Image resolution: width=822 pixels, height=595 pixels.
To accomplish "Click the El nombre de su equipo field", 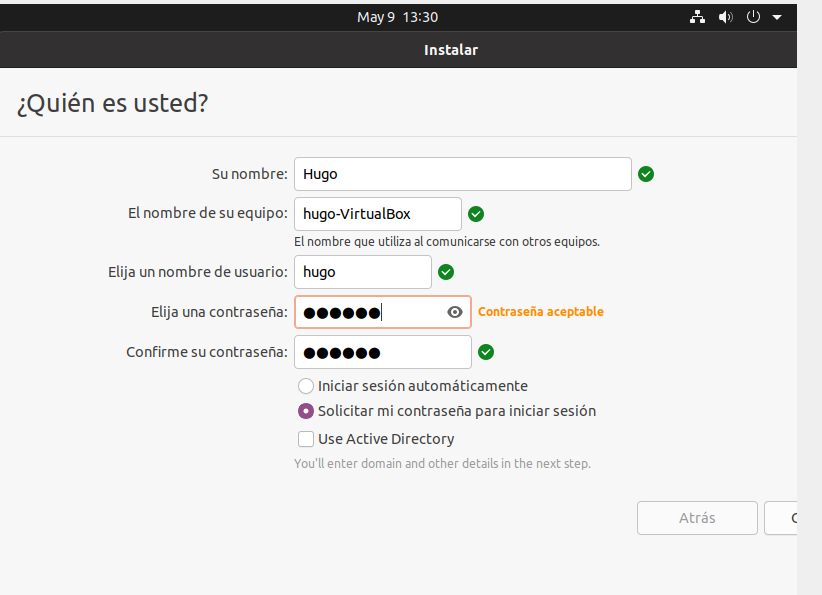I will (377, 213).
